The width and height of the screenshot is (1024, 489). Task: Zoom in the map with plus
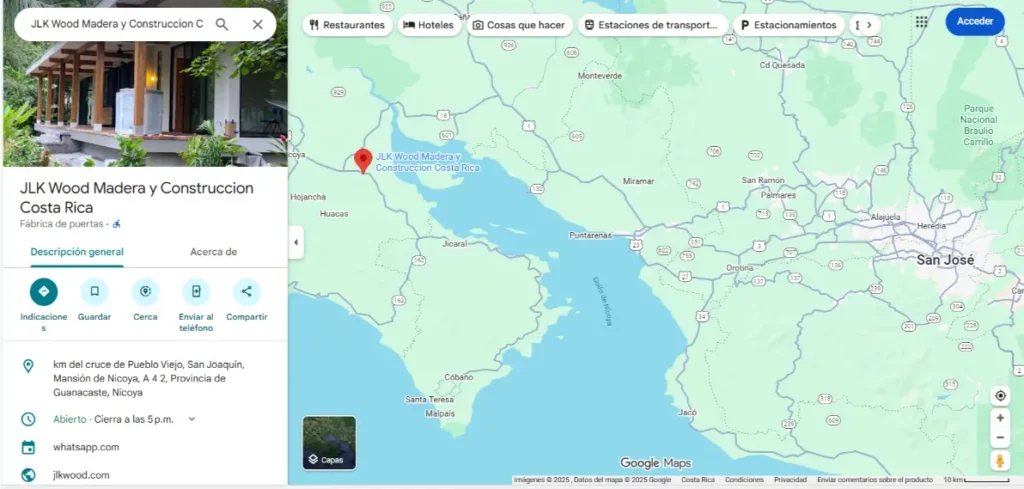click(x=1000, y=418)
